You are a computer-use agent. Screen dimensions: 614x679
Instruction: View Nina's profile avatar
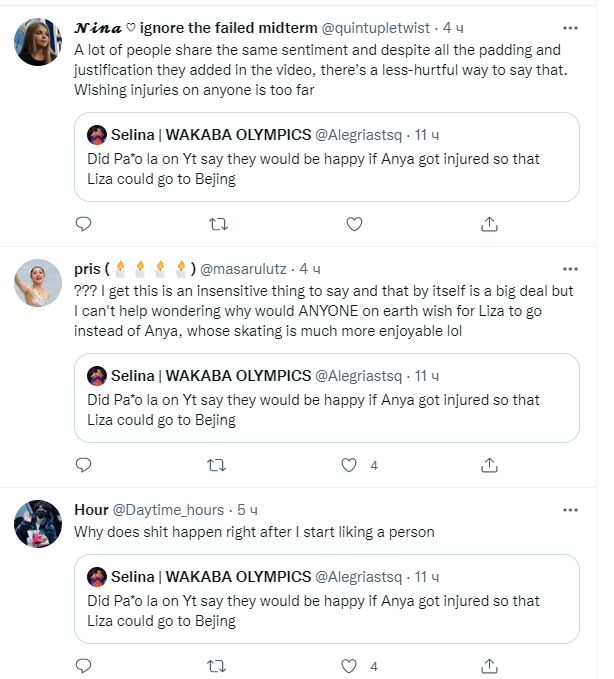[40, 44]
